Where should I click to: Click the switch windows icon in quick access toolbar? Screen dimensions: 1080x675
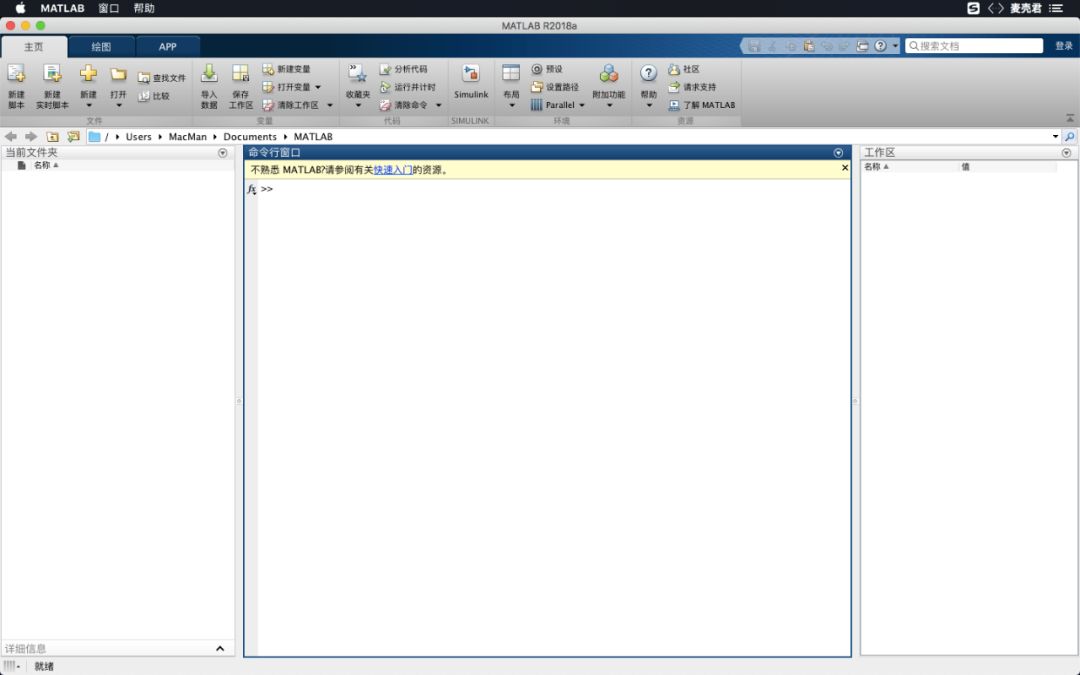click(862, 46)
